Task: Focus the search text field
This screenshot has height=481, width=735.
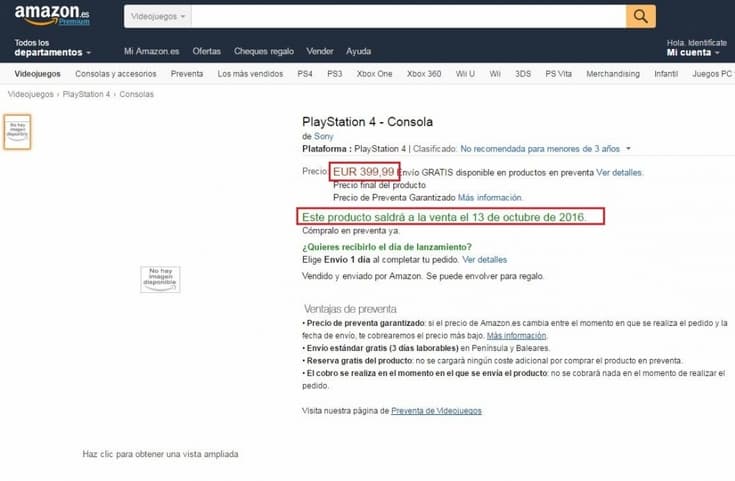Action: pos(408,16)
